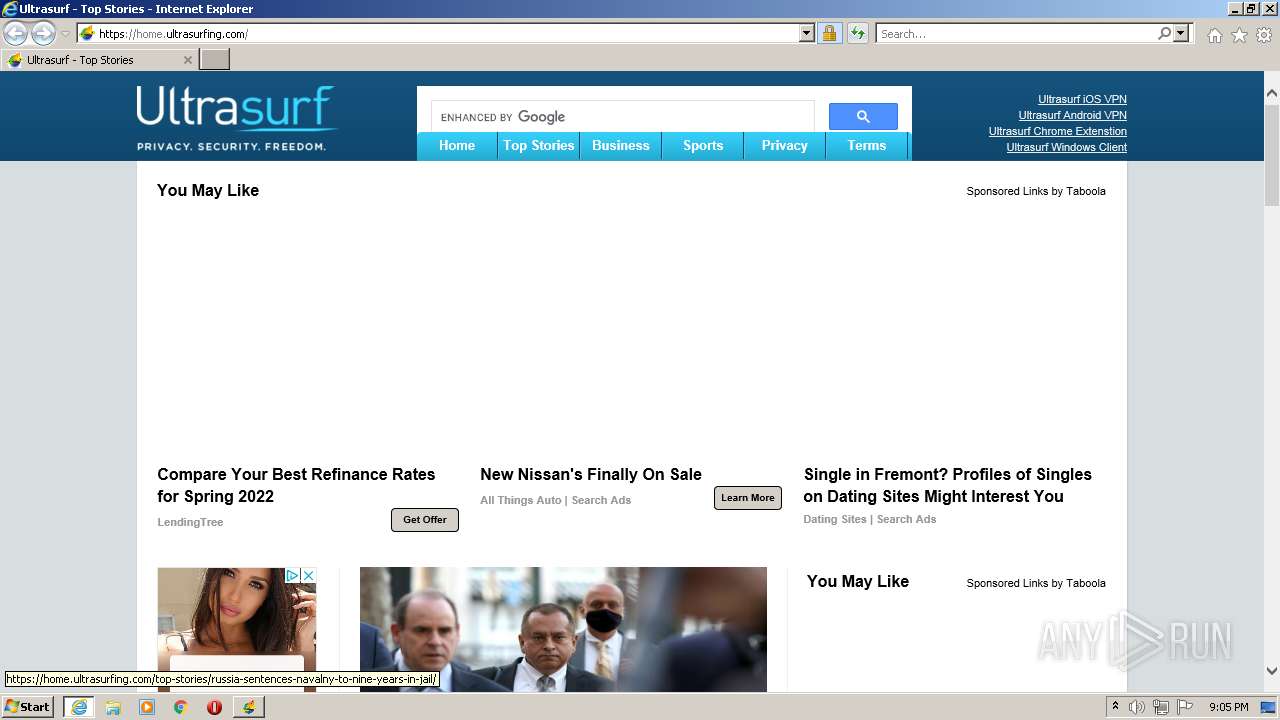Click All Things Auto | Search Ads label
1280x720 pixels.
555,500
